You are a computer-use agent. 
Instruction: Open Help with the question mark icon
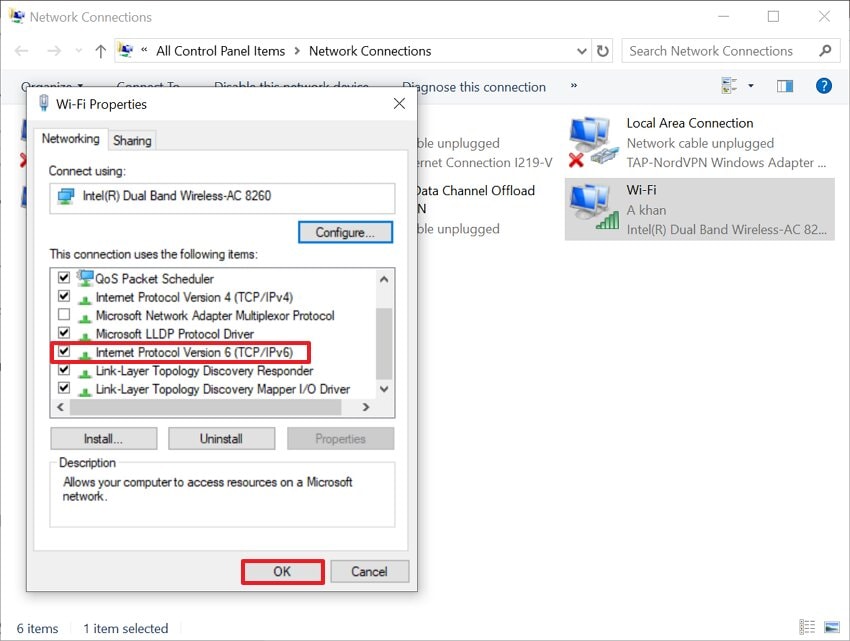click(x=823, y=86)
